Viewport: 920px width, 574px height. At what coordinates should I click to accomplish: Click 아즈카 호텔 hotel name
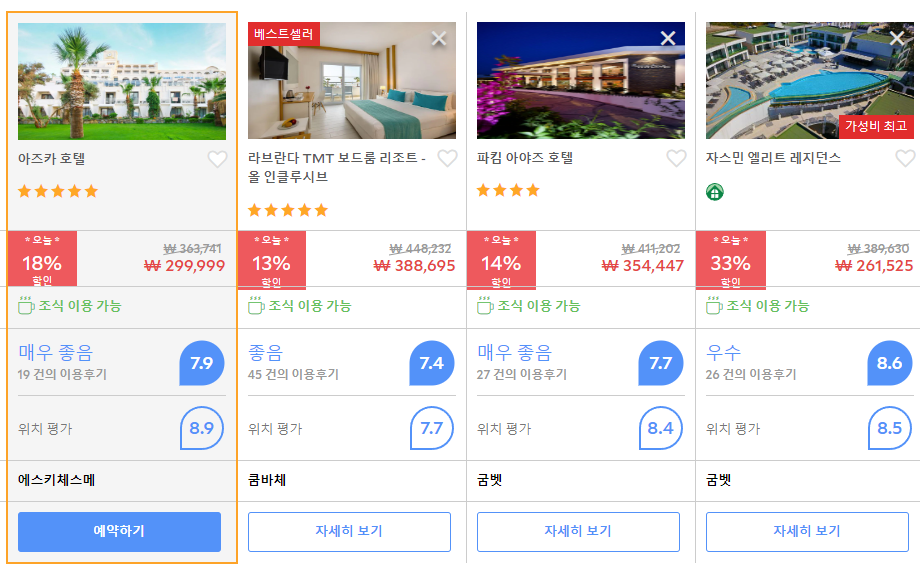pyautogui.click(x=52, y=158)
